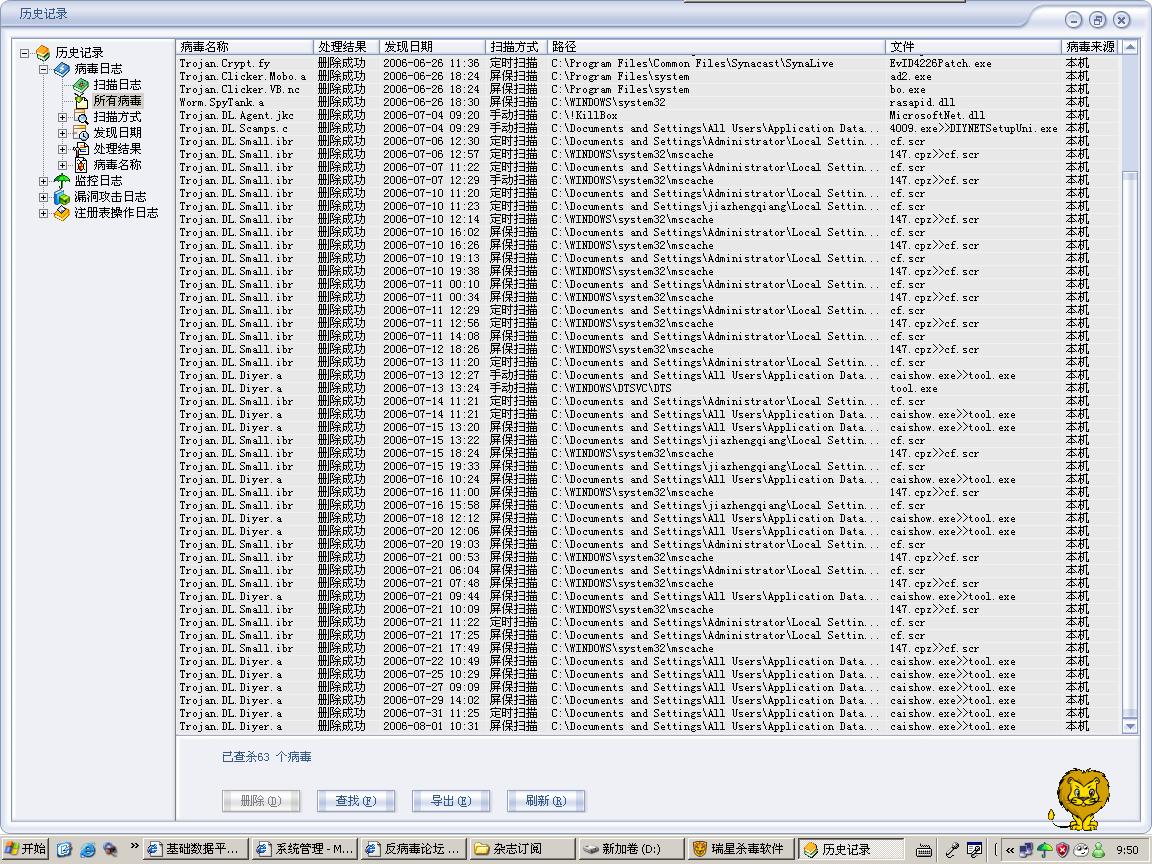Expand the 处理结果 tree node
Image resolution: width=1152 pixels, height=864 pixels.
[62, 149]
